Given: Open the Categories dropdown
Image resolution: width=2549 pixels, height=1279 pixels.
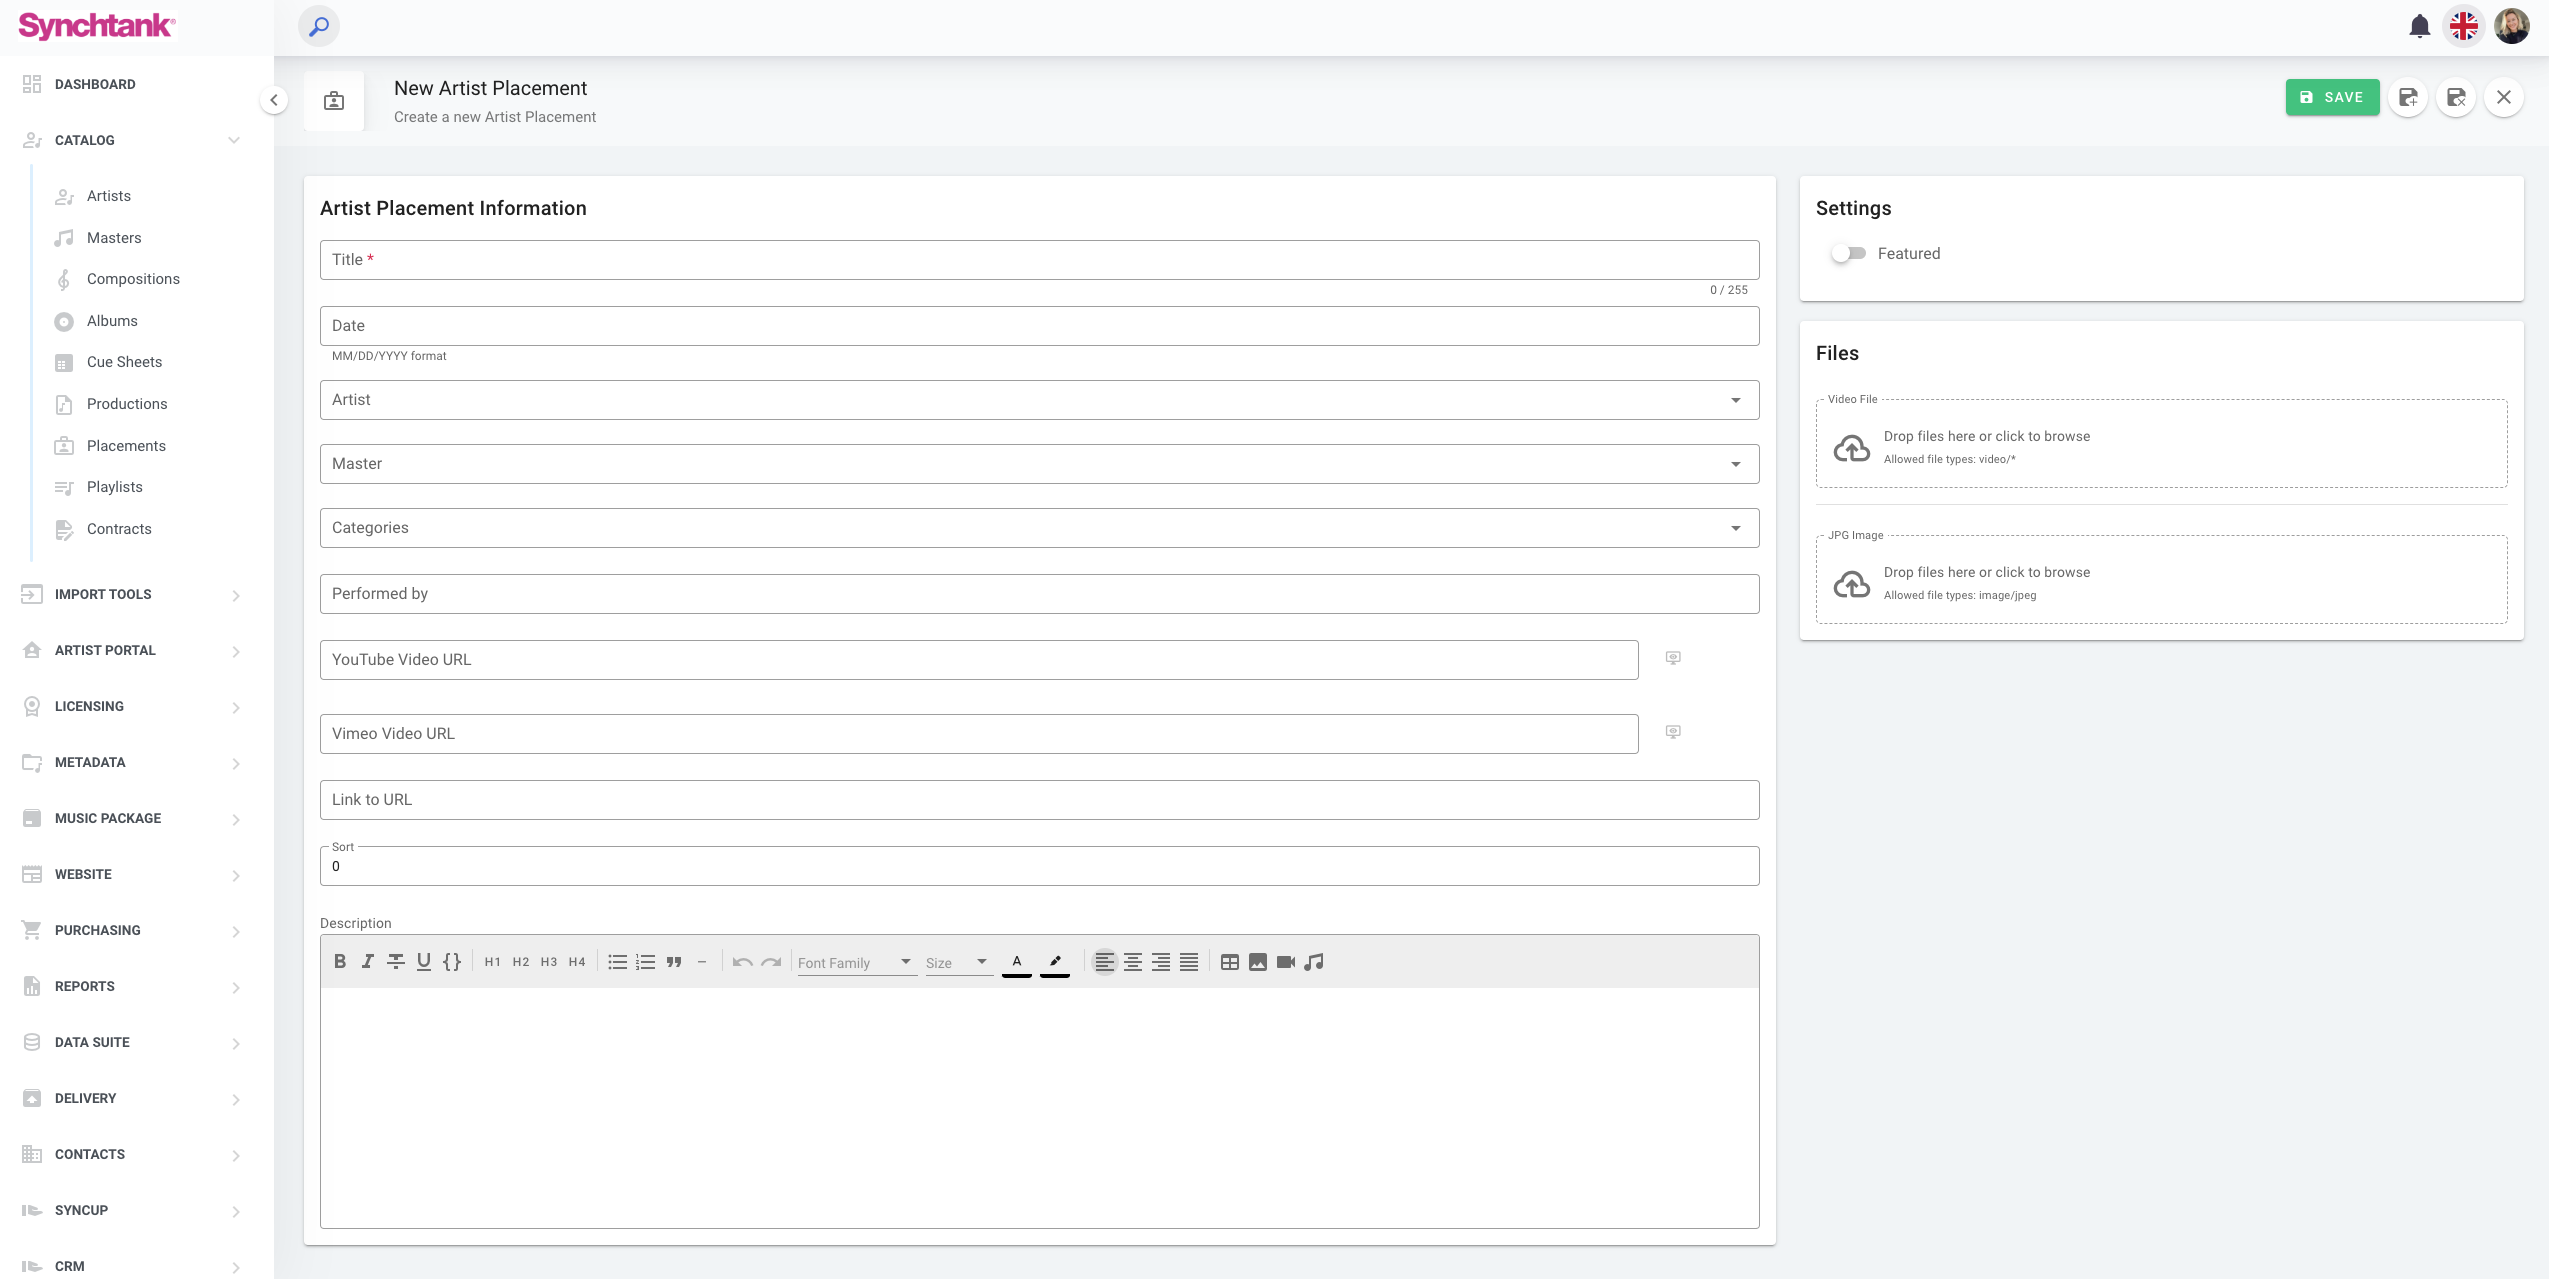Looking at the screenshot, I should click(x=1039, y=528).
